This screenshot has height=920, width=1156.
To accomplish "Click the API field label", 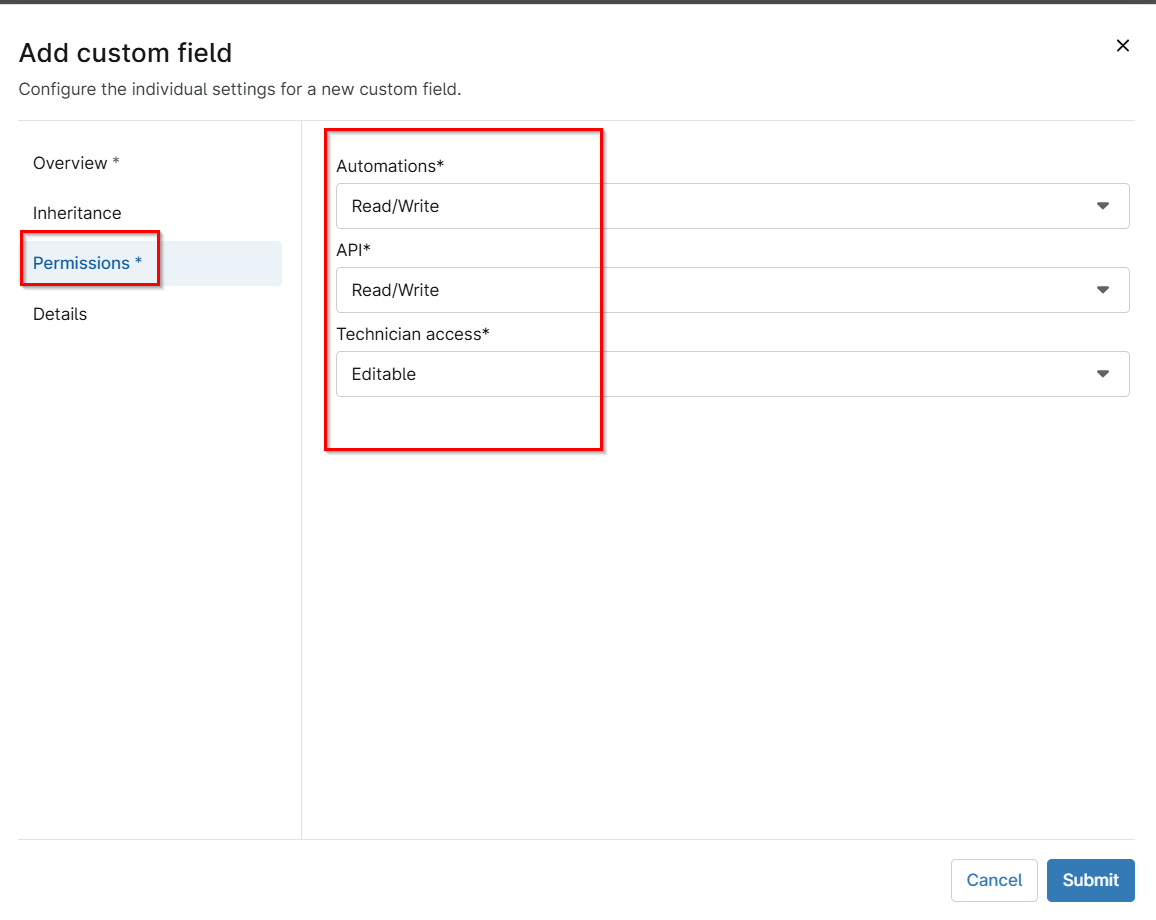I will click(353, 250).
